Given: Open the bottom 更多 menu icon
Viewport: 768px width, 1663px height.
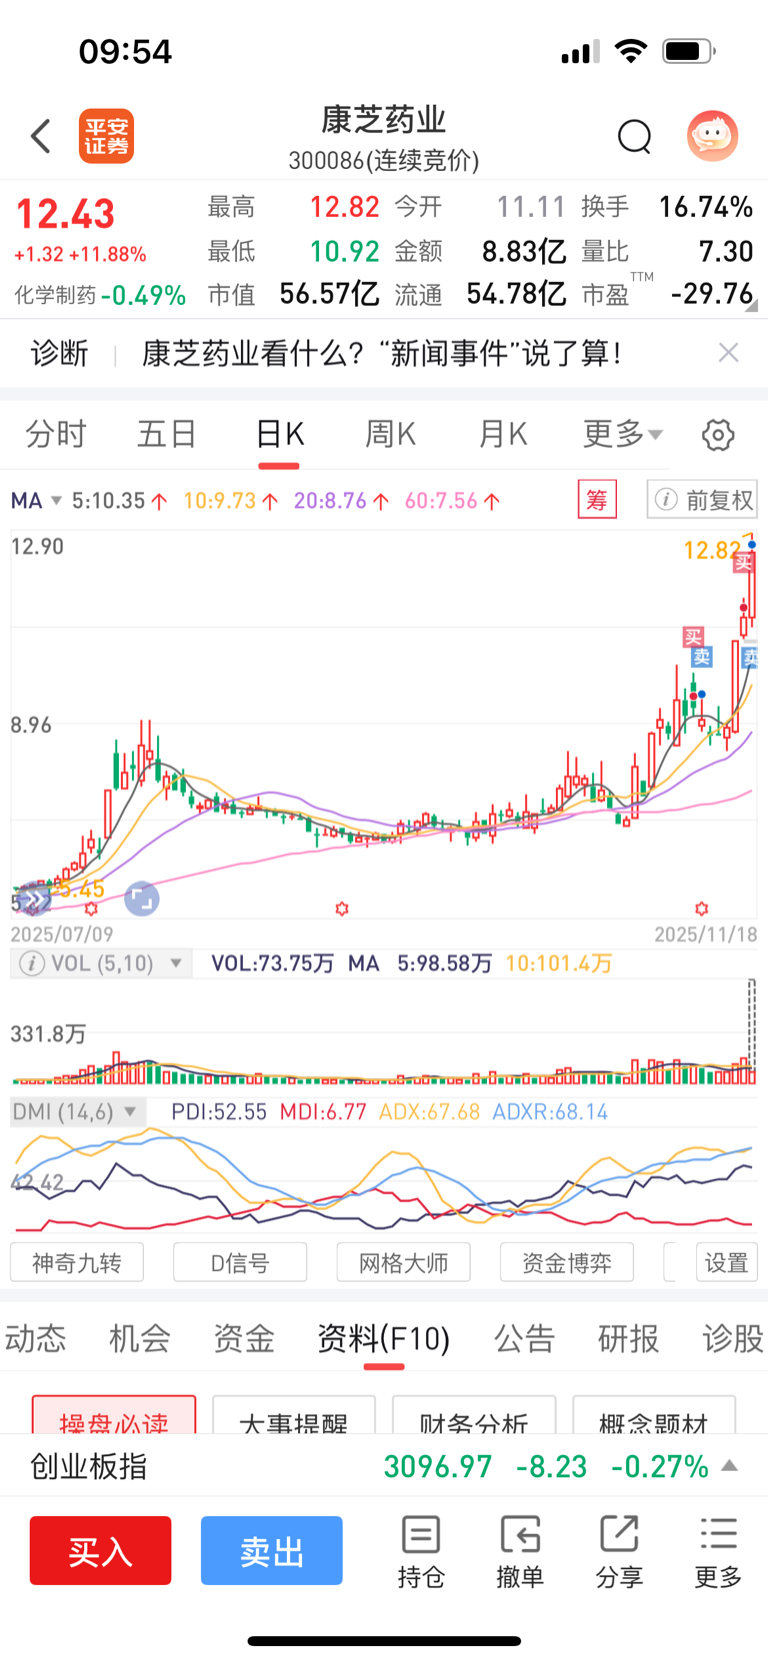Looking at the screenshot, I should [x=718, y=1552].
